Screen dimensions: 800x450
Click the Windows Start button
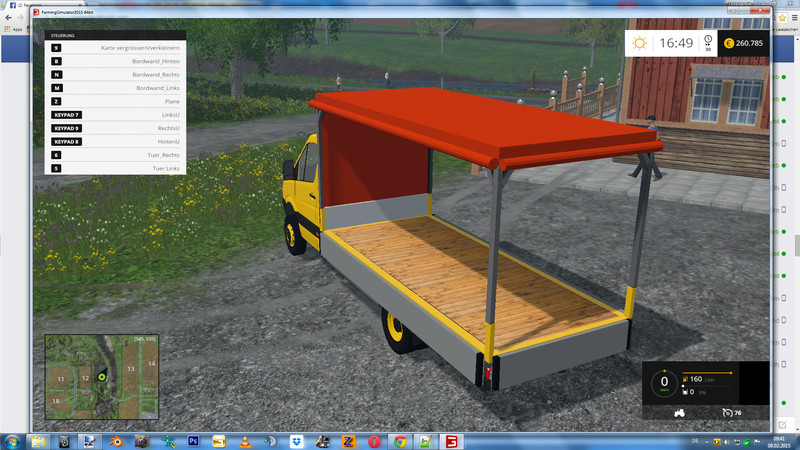click(12, 441)
